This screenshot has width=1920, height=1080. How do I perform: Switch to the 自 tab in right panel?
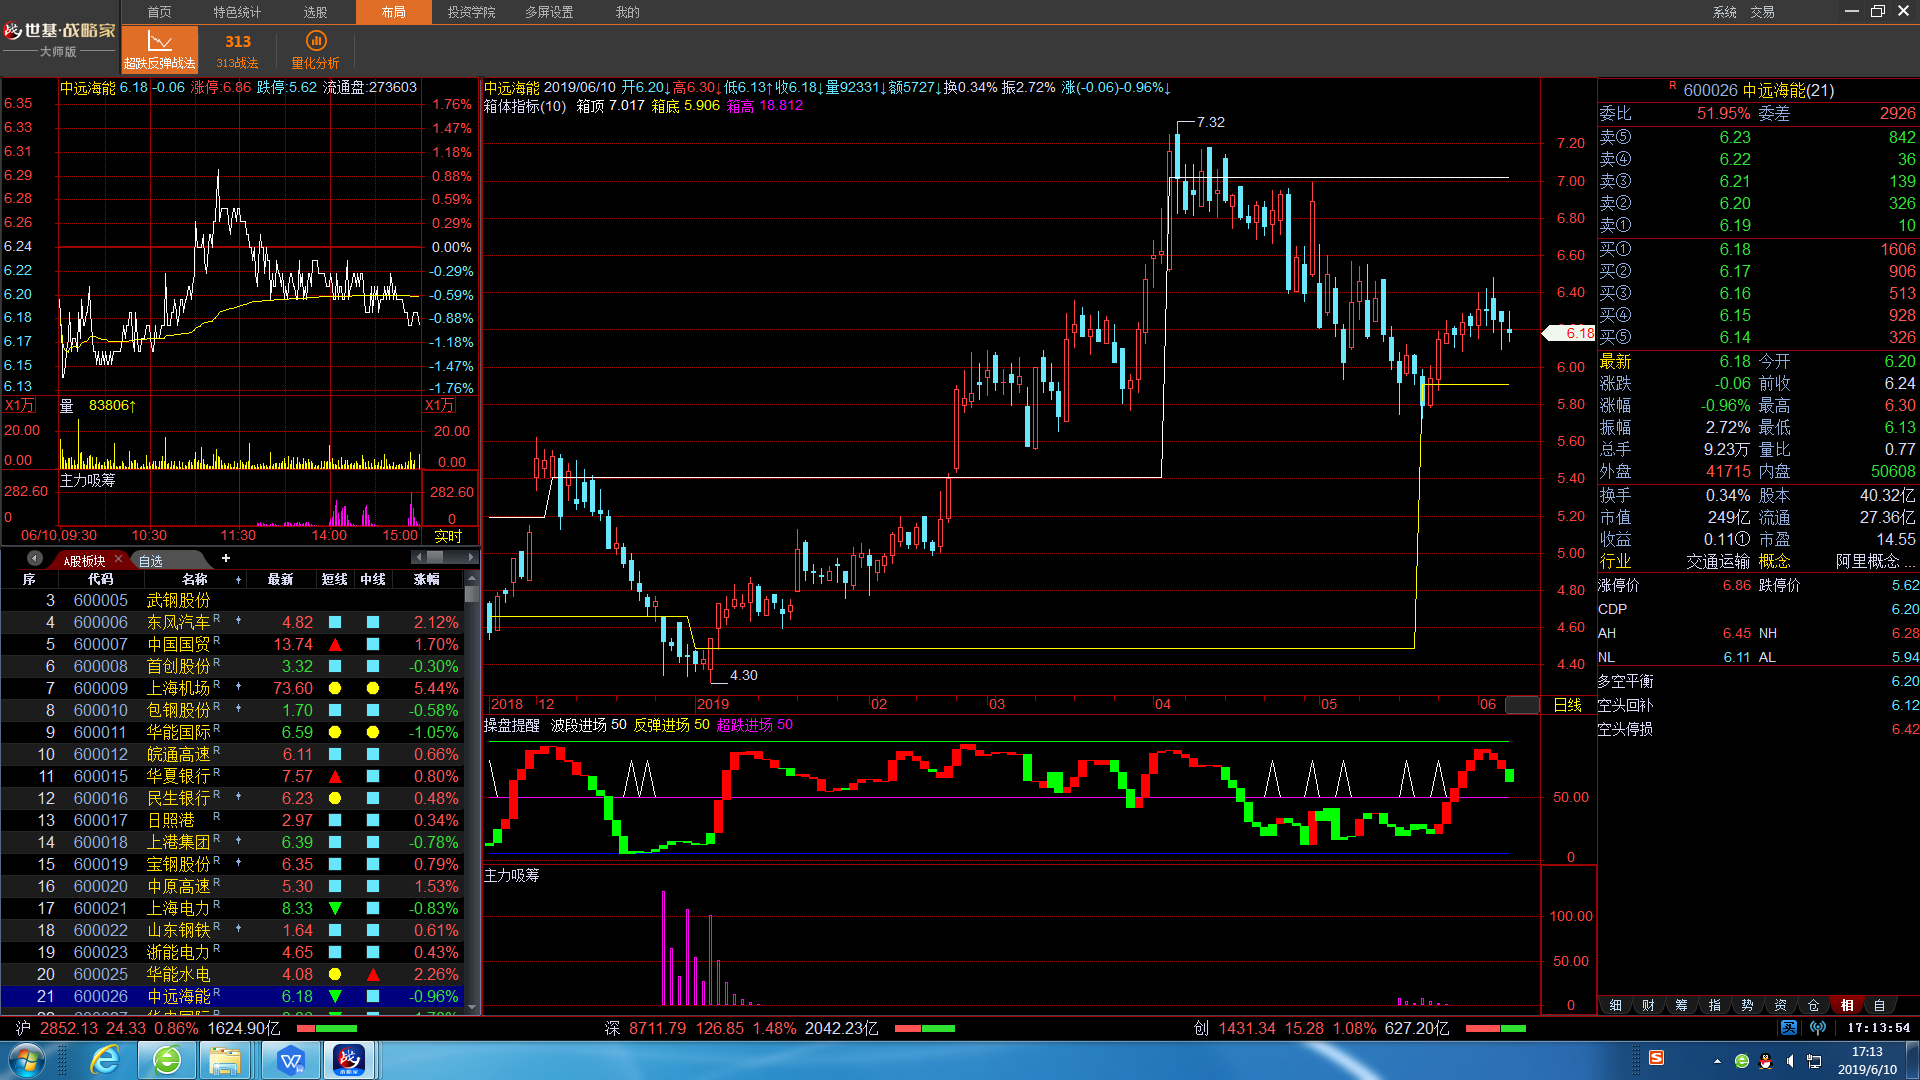[x=1879, y=1005]
